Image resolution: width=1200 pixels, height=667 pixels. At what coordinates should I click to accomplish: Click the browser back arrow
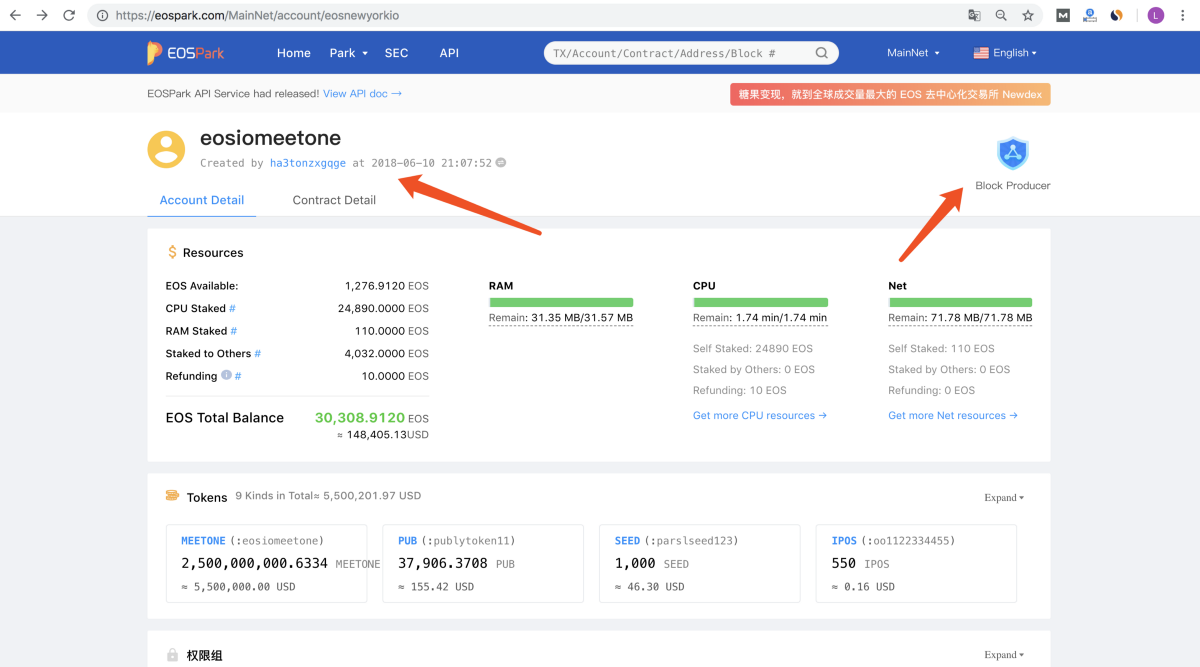pos(15,16)
